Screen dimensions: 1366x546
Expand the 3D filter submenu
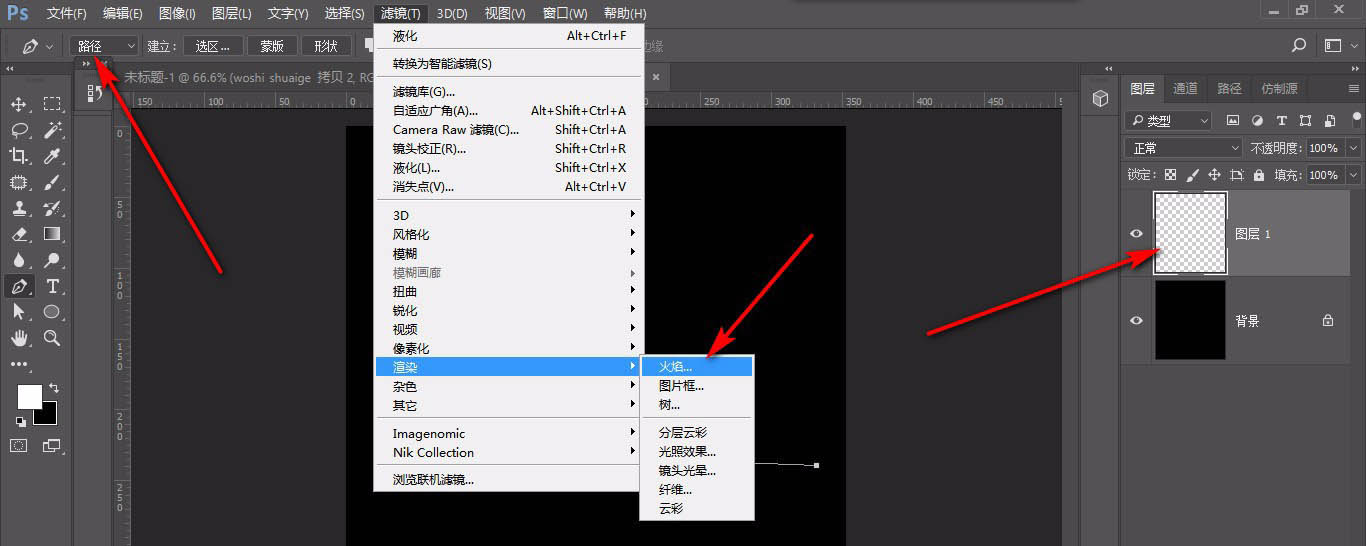[x=508, y=215]
